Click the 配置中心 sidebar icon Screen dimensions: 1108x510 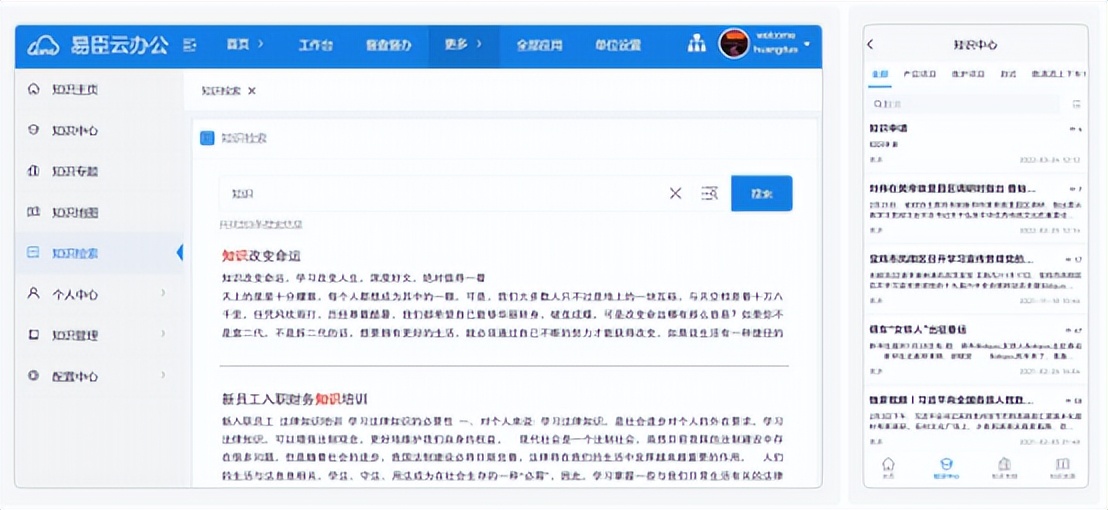33,375
